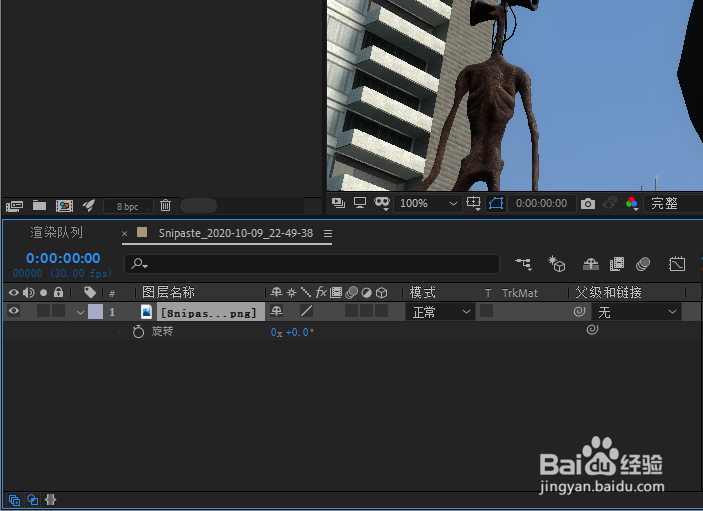The image size is (703, 511).
Task: Hide layer 1 with its eye toggle
Action: click(14, 311)
